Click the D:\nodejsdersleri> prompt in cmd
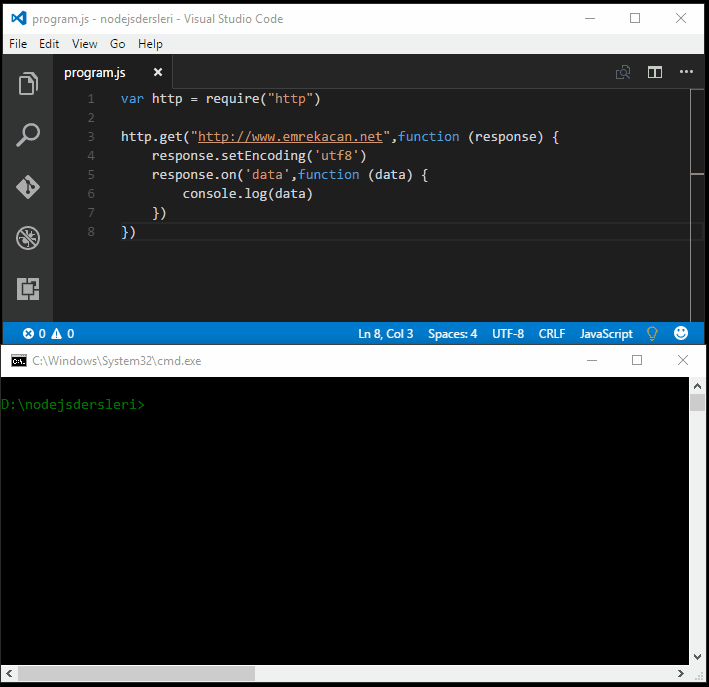The width and height of the screenshot is (709, 687). point(73,404)
